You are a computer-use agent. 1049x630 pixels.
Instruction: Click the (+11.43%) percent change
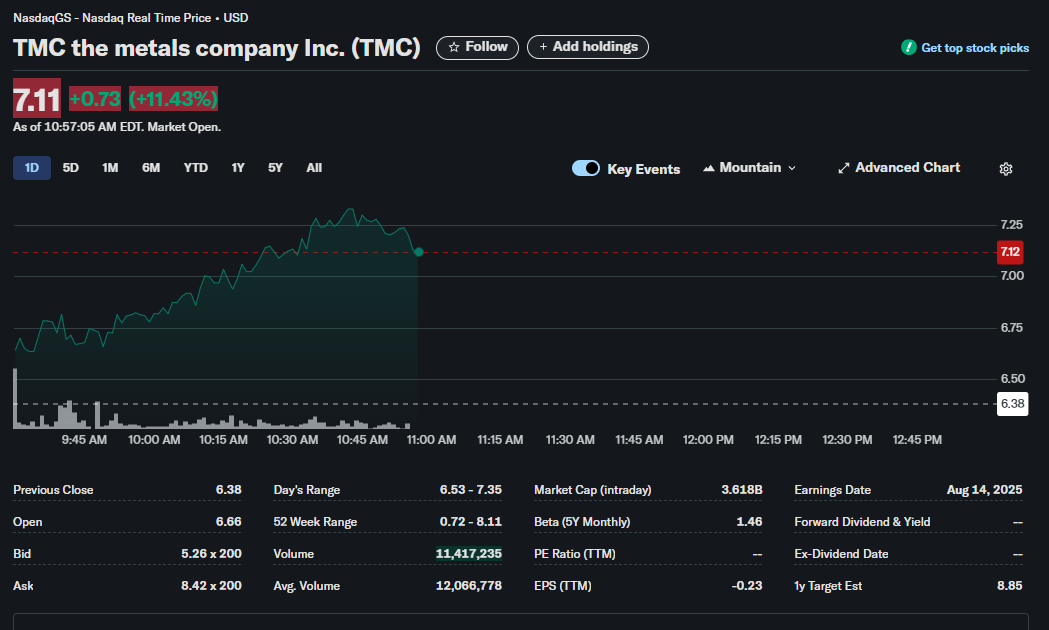pyautogui.click(x=173, y=99)
